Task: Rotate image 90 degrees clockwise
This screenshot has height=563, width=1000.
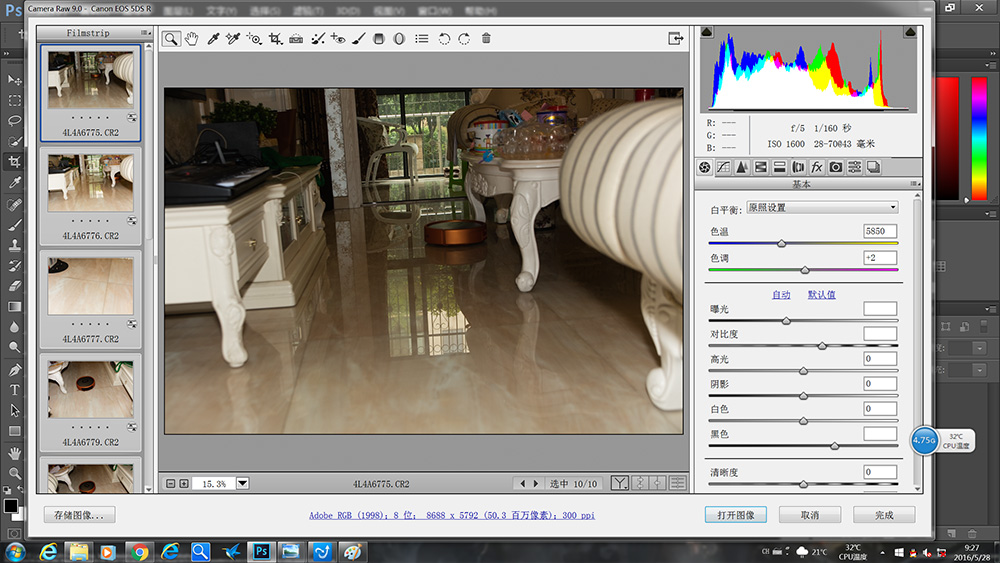Action: click(464, 39)
